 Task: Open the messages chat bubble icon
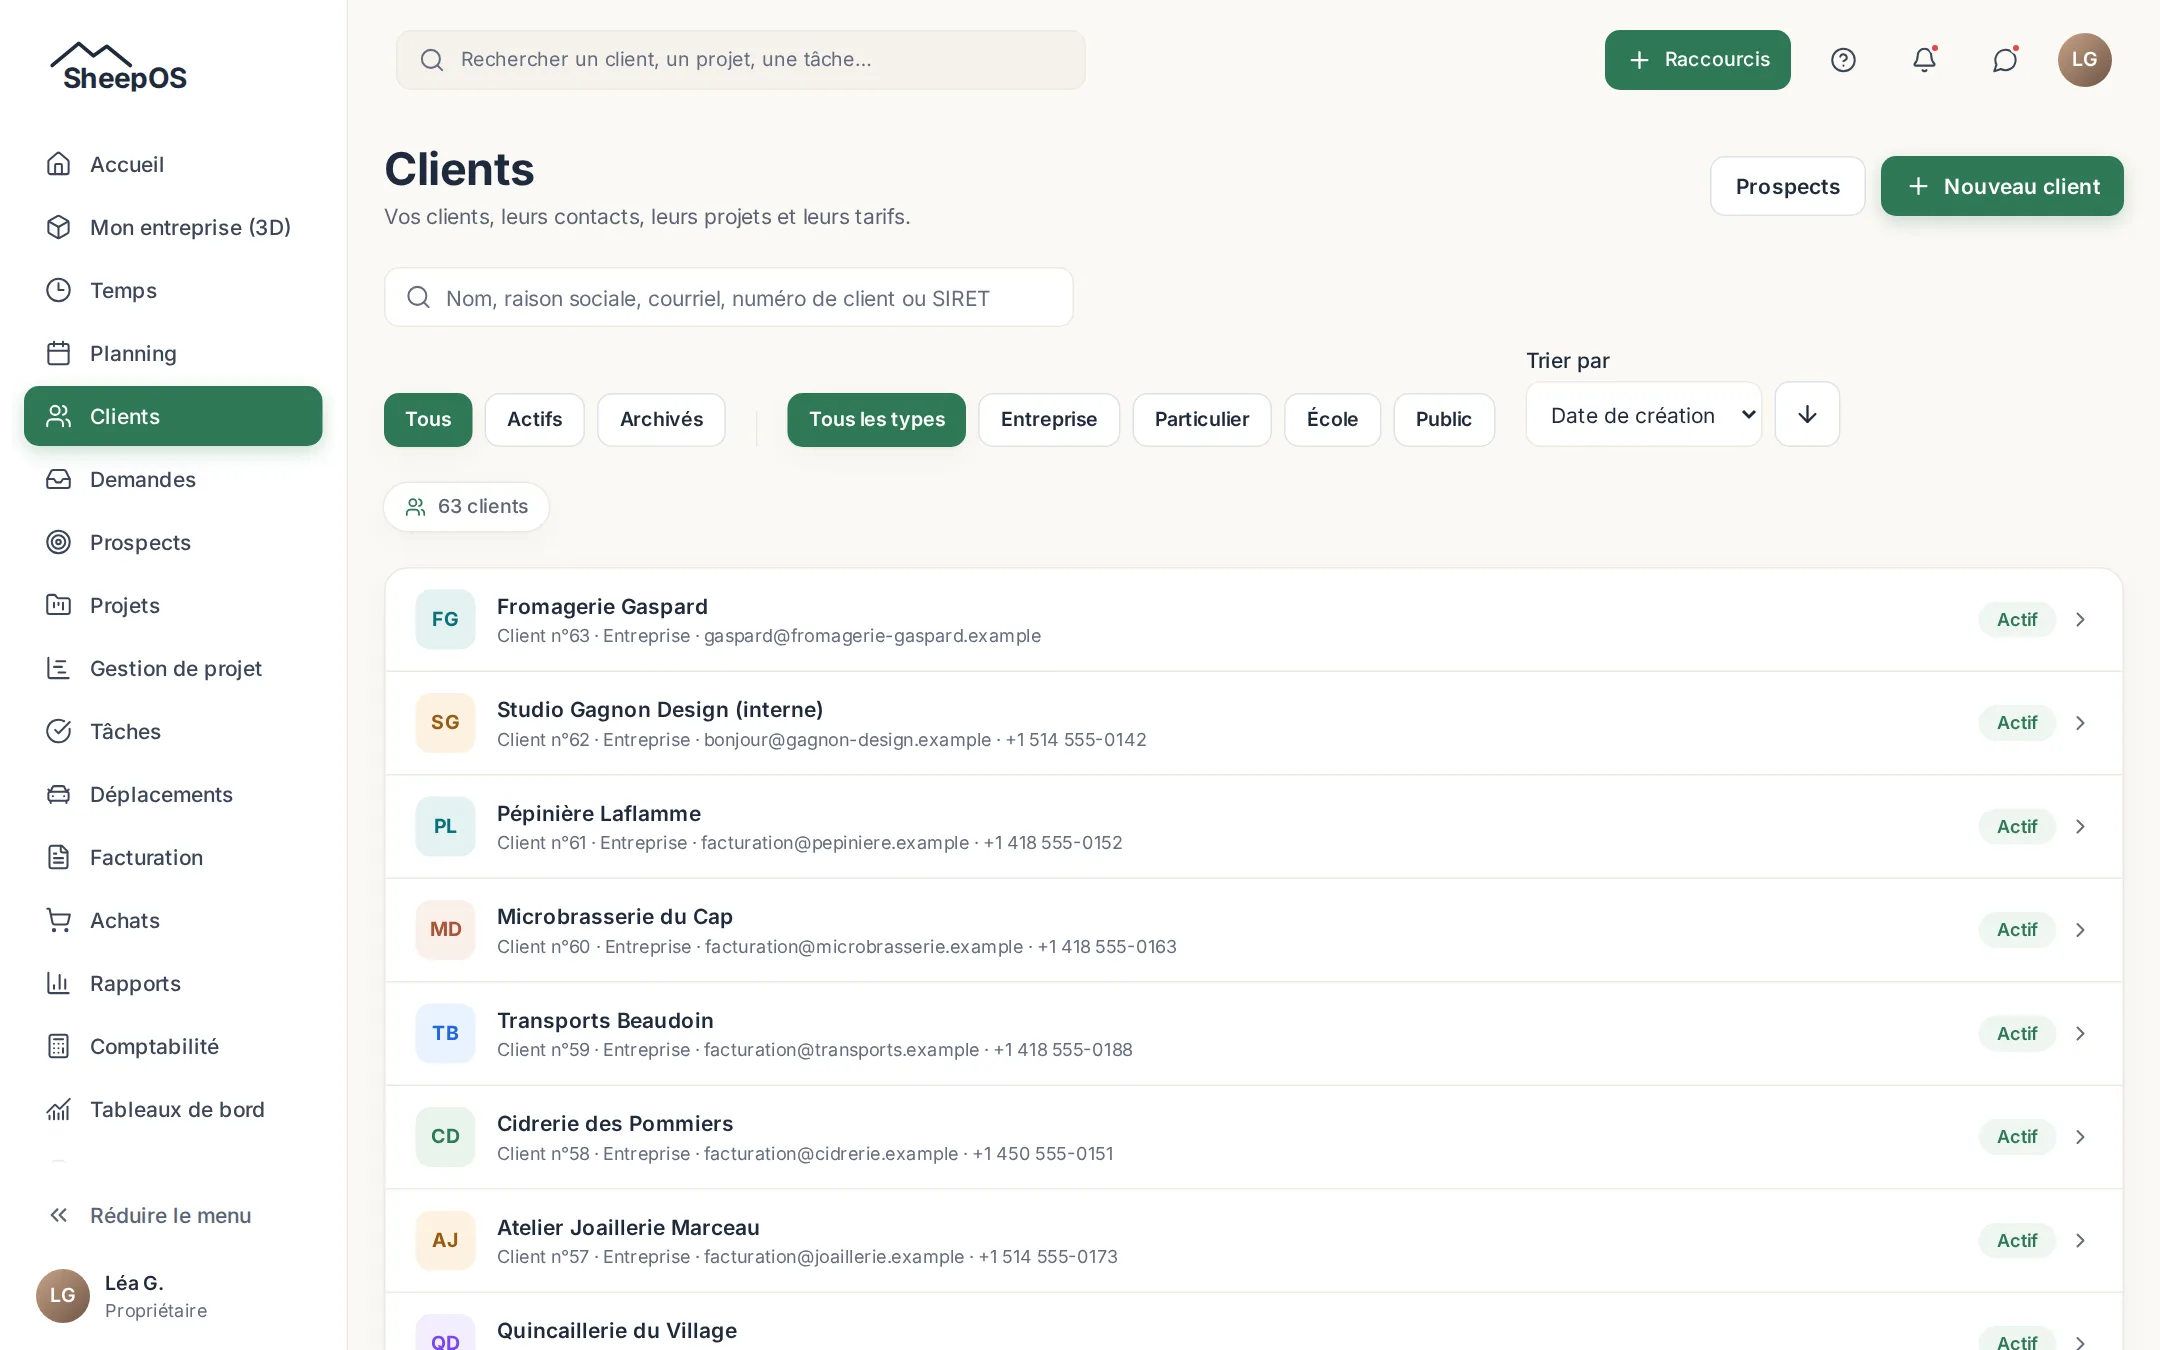click(2005, 60)
